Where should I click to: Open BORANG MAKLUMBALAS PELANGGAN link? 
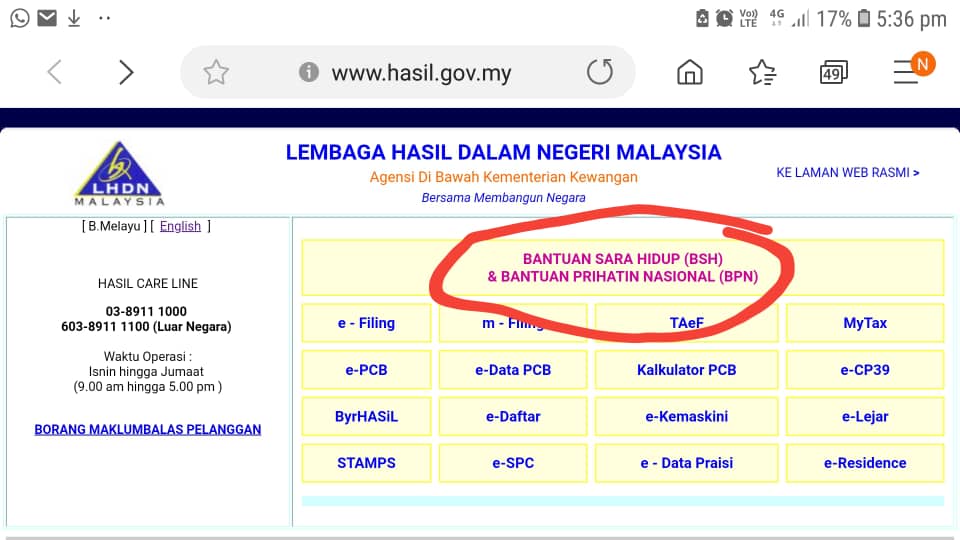point(148,429)
